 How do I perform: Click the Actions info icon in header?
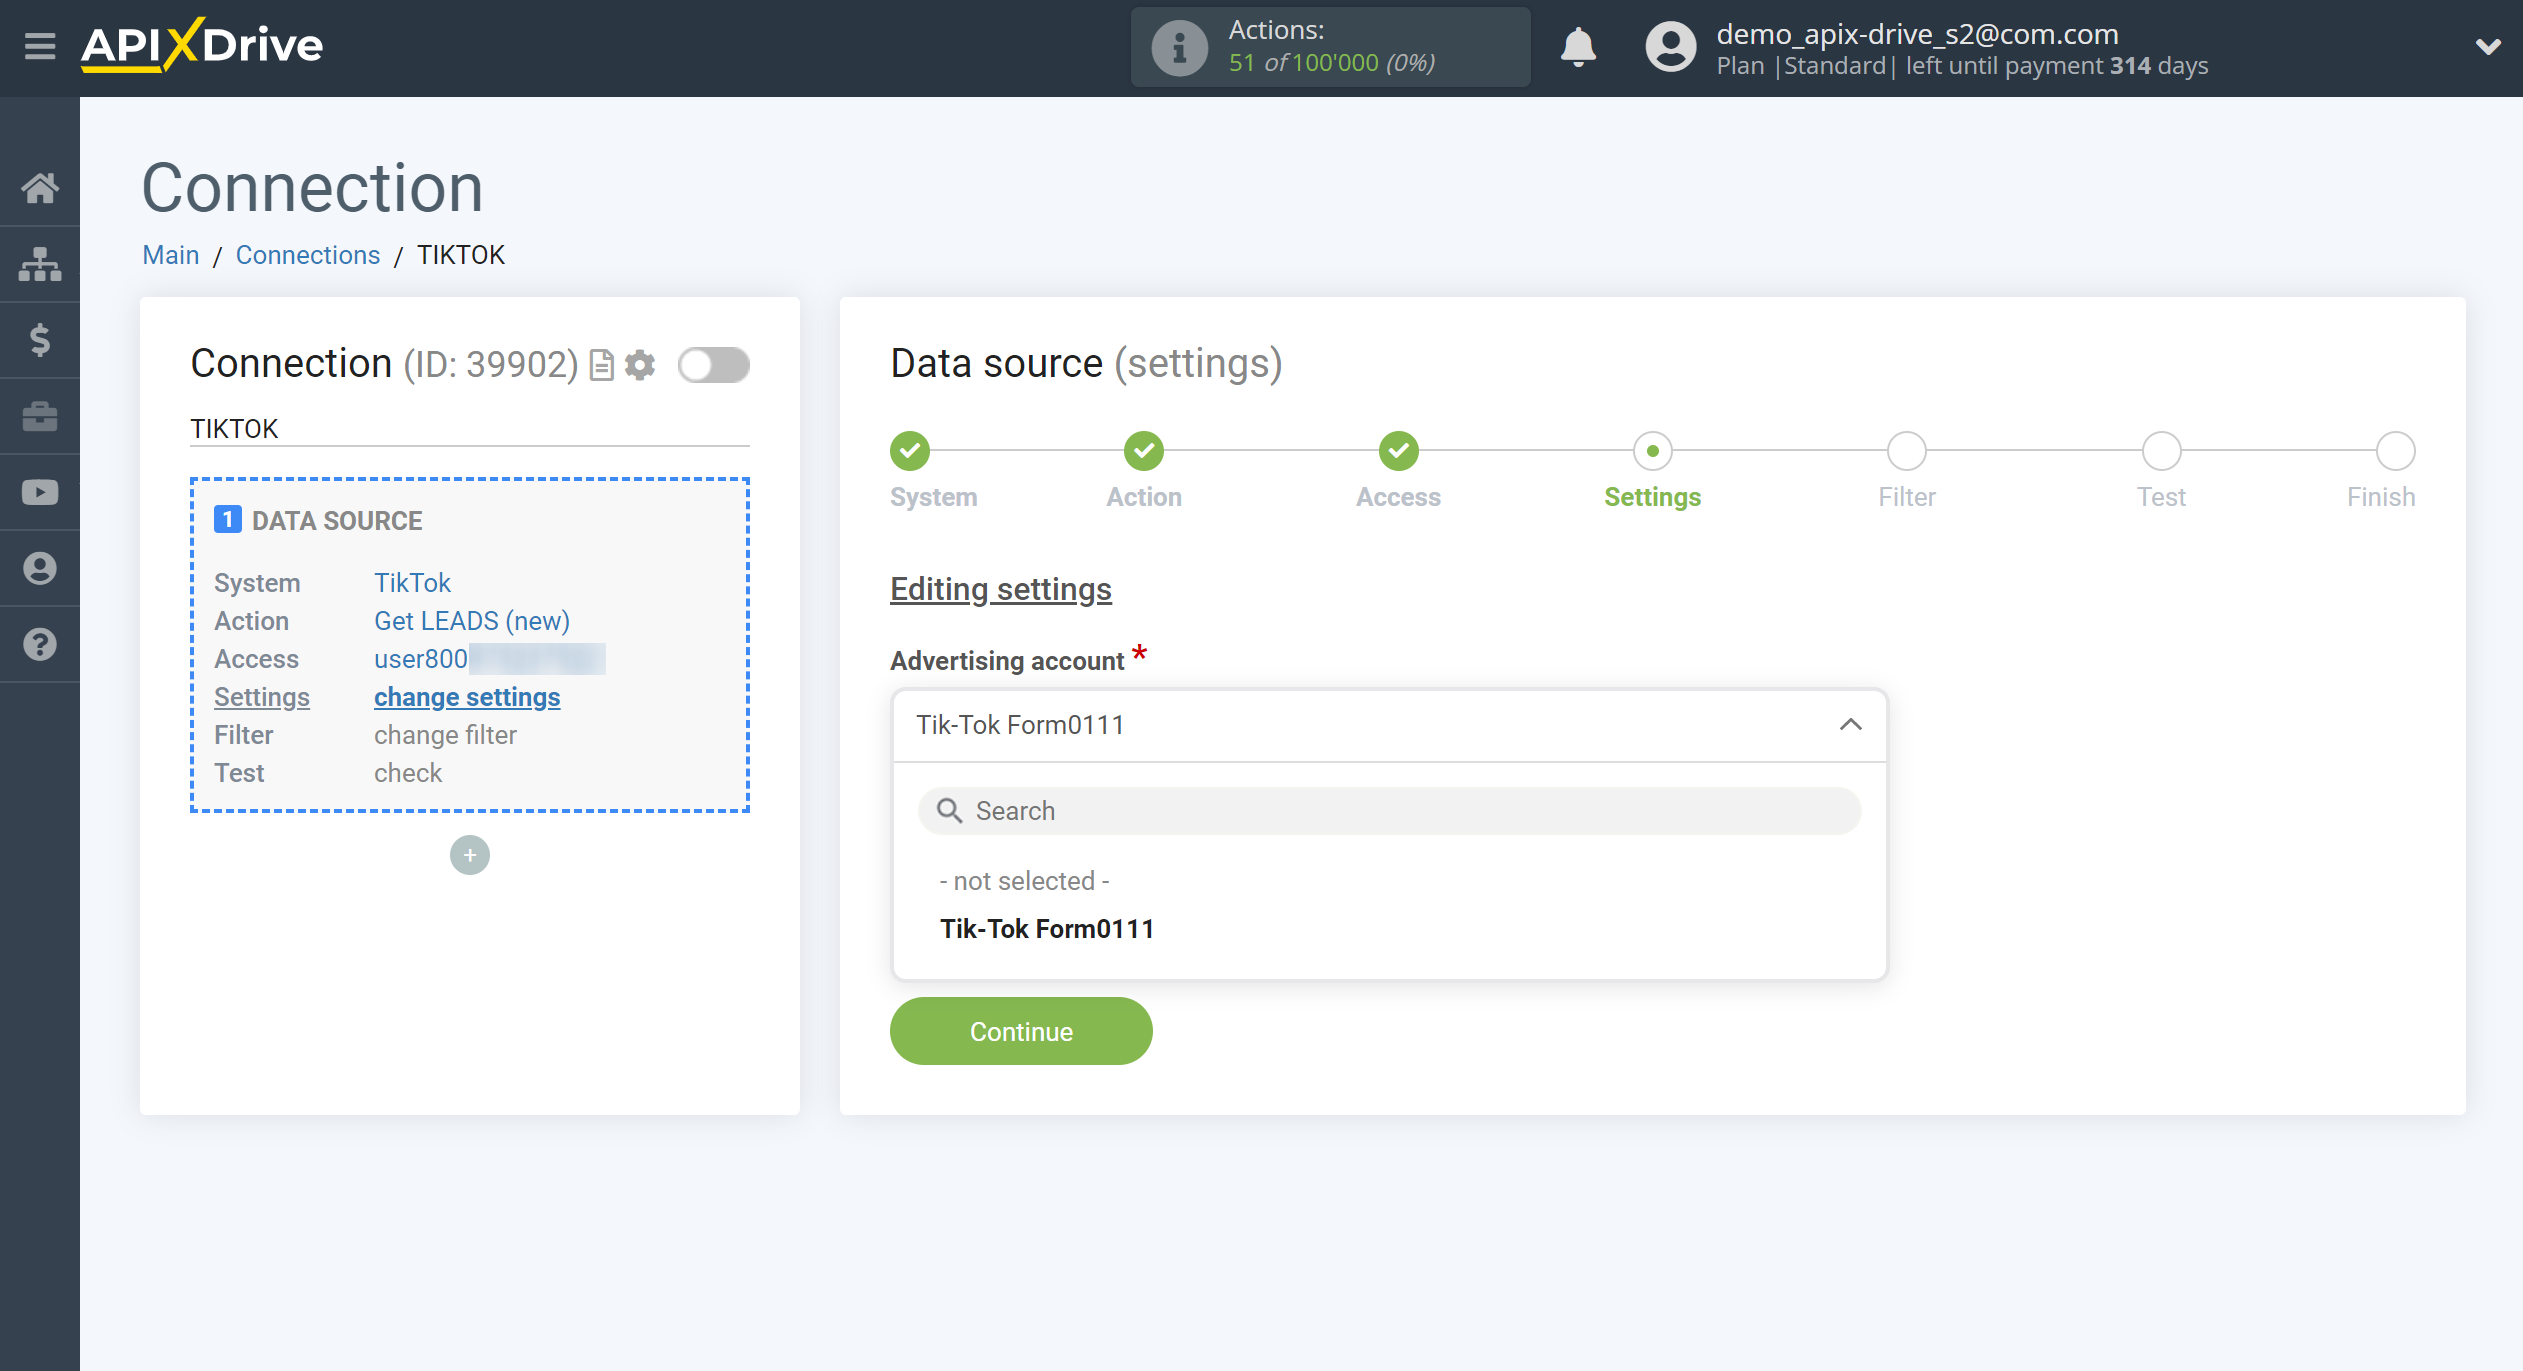(x=1171, y=47)
